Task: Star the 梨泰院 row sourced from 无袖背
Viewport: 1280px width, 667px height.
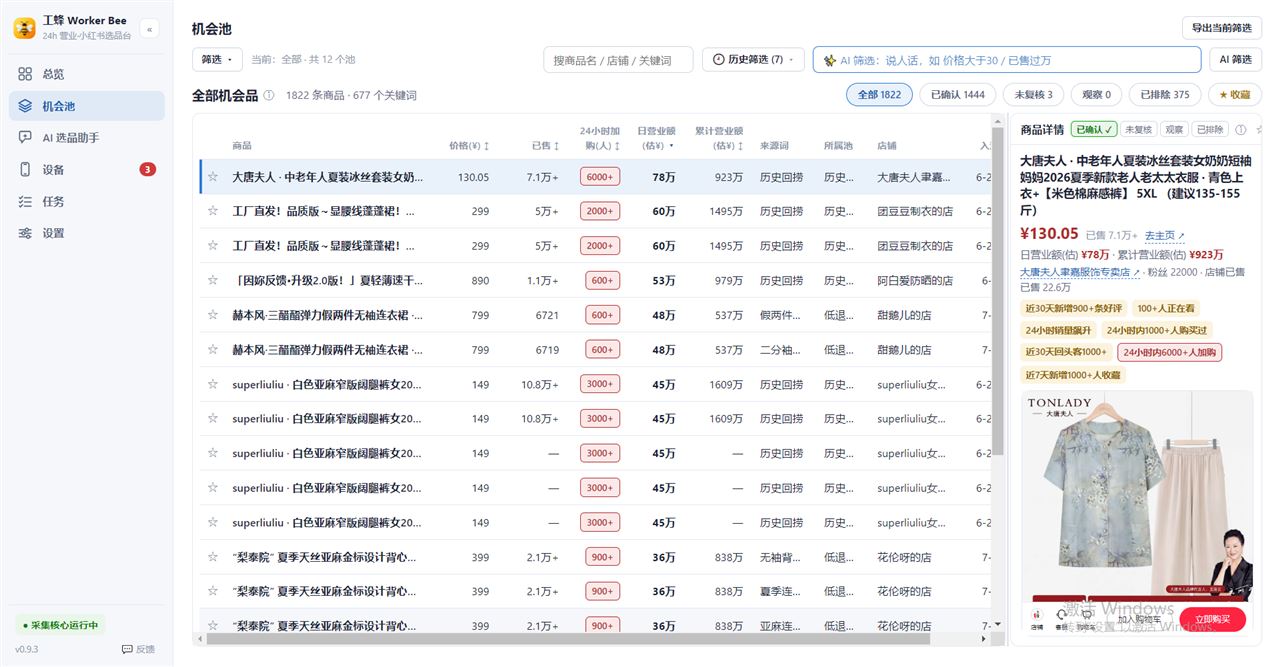Action: tap(212, 557)
